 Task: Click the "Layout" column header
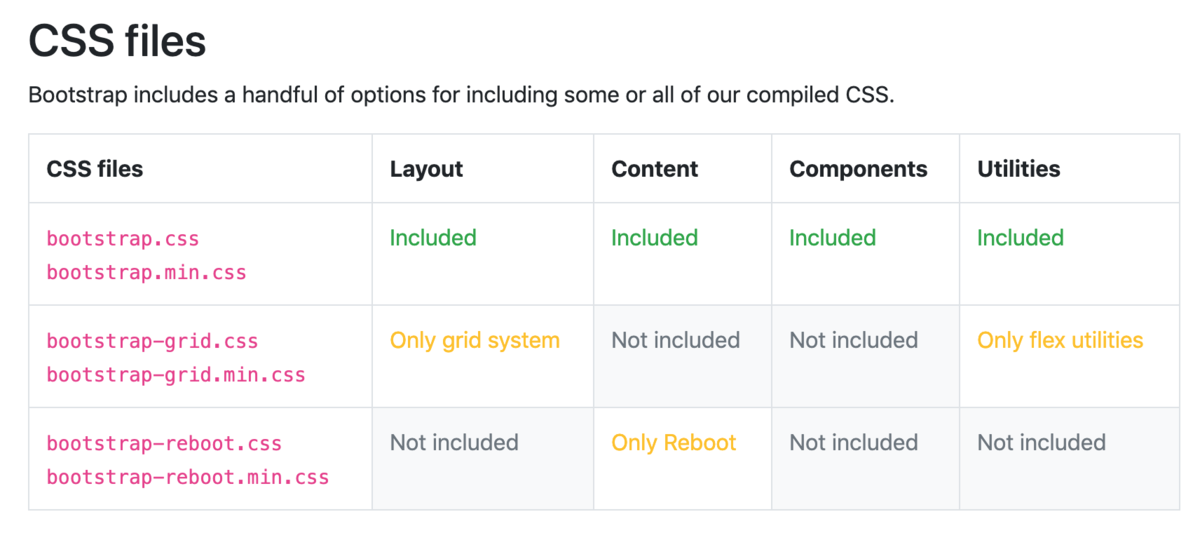tap(427, 169)
